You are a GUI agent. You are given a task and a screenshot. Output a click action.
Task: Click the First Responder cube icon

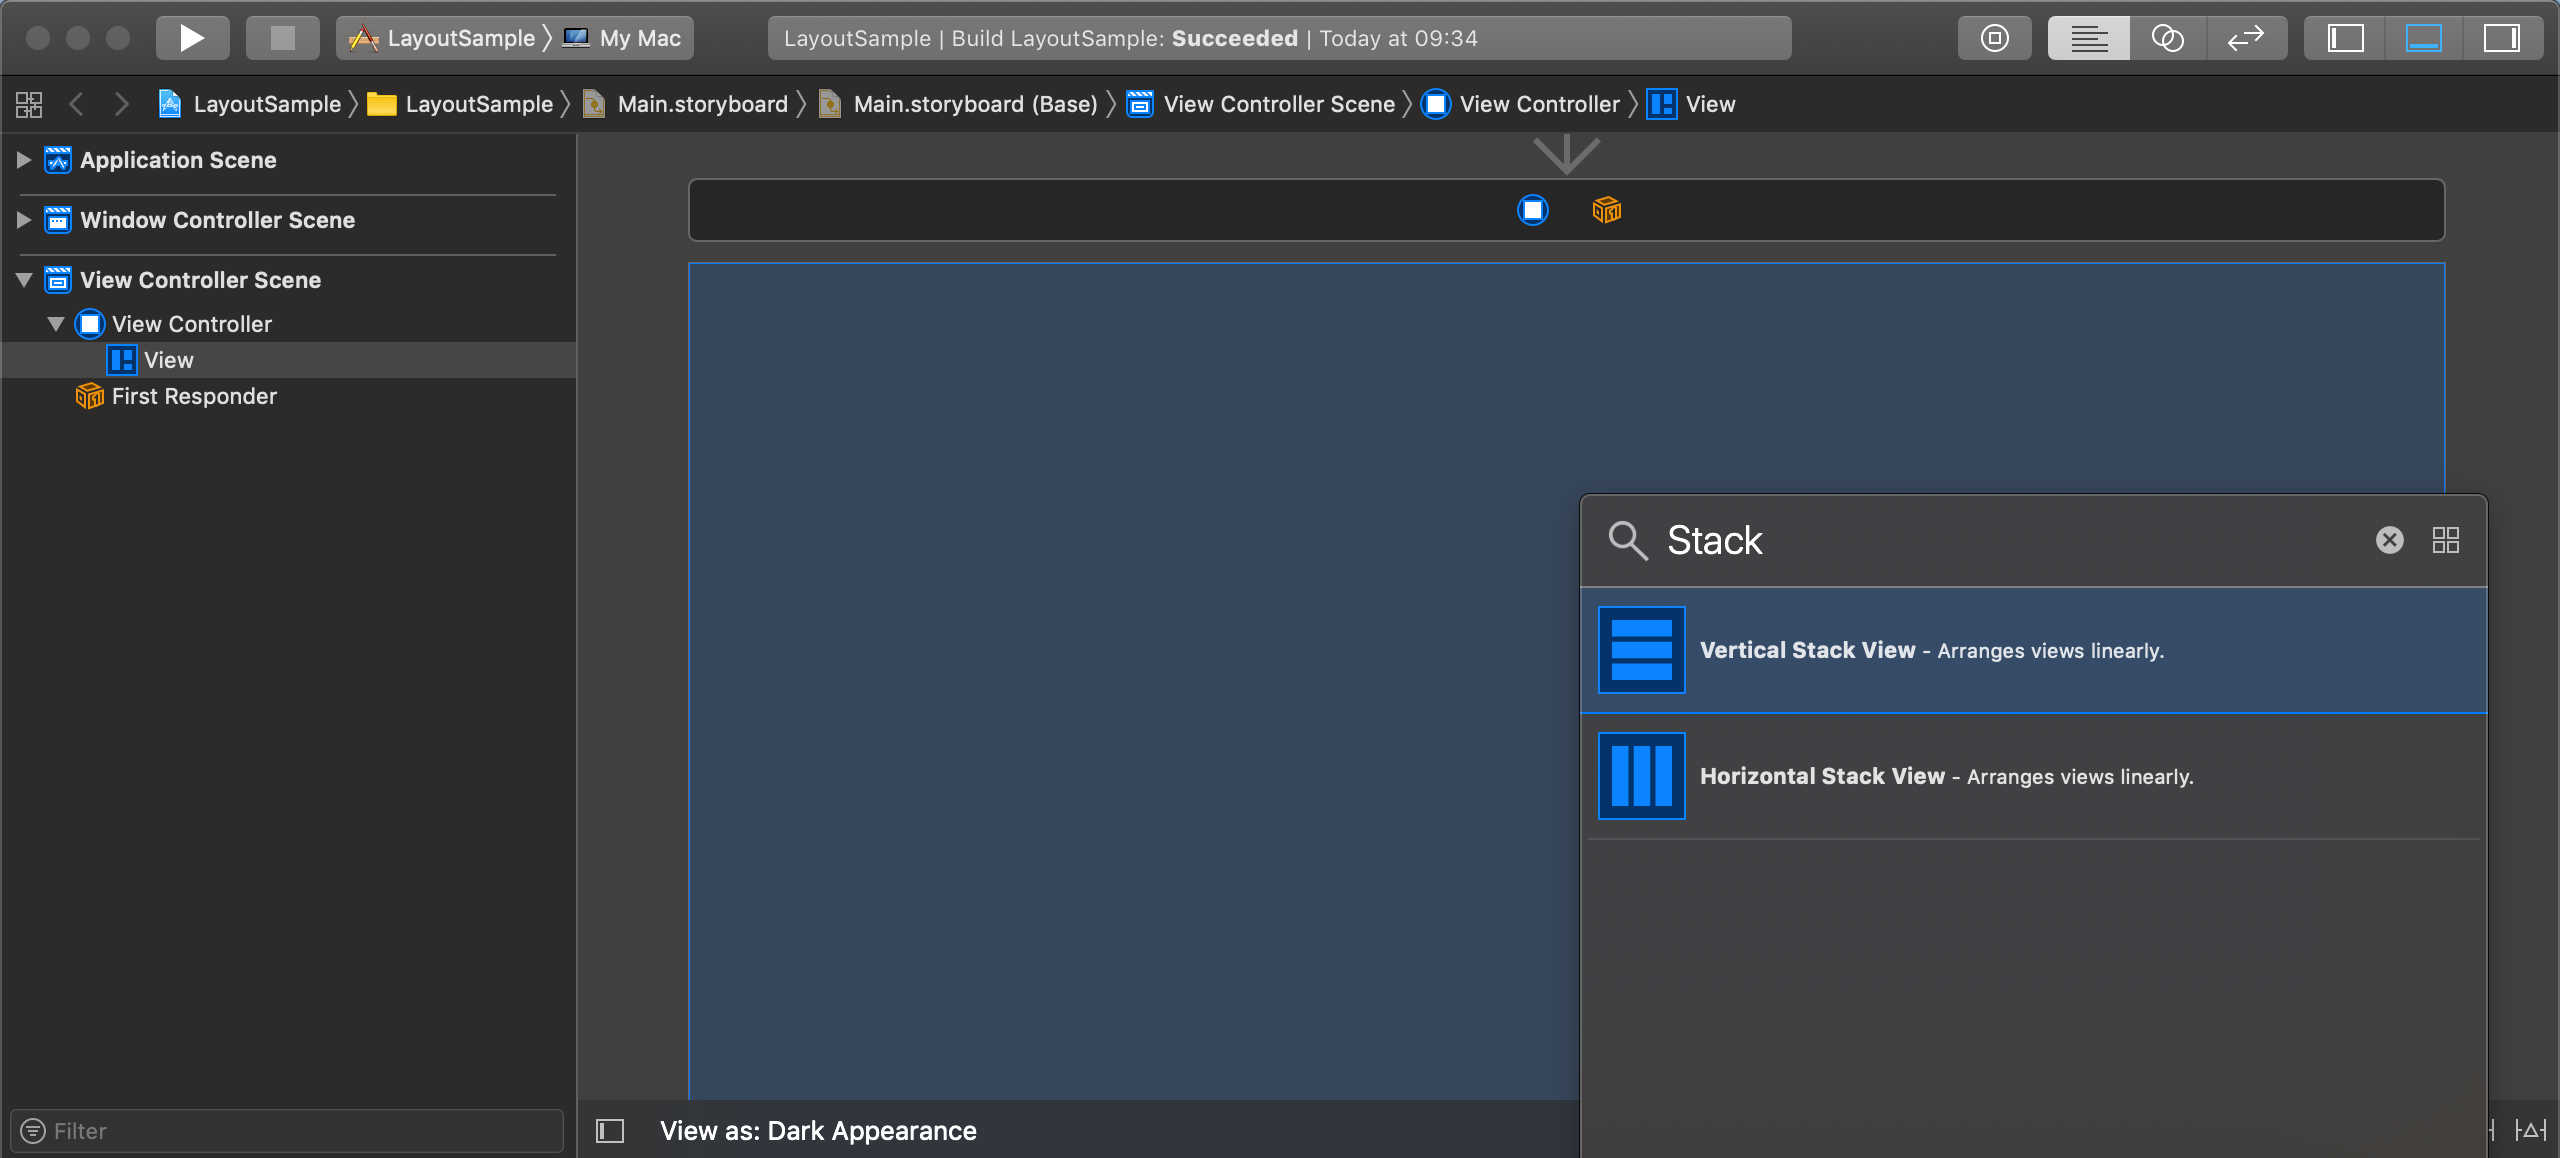click(x=88, y=396)
